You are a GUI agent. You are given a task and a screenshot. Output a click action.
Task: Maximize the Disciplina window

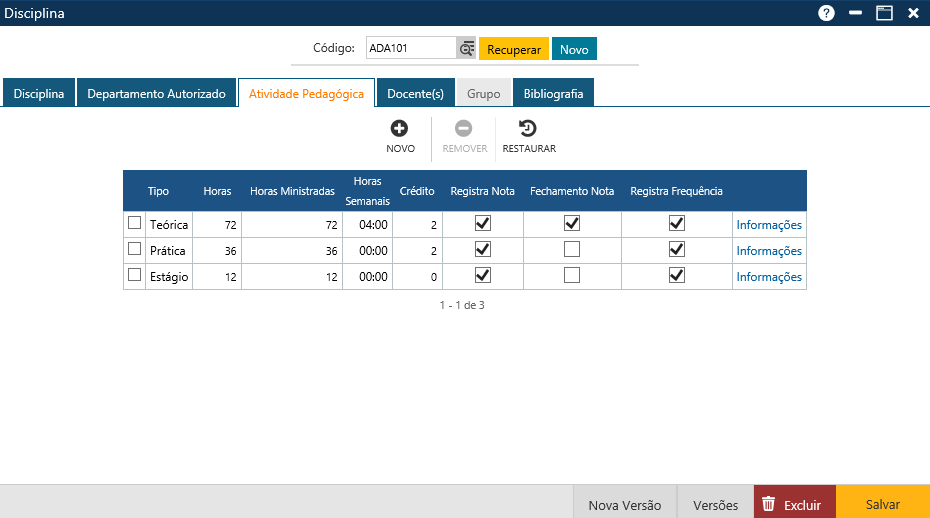click(x=884, y=13)
